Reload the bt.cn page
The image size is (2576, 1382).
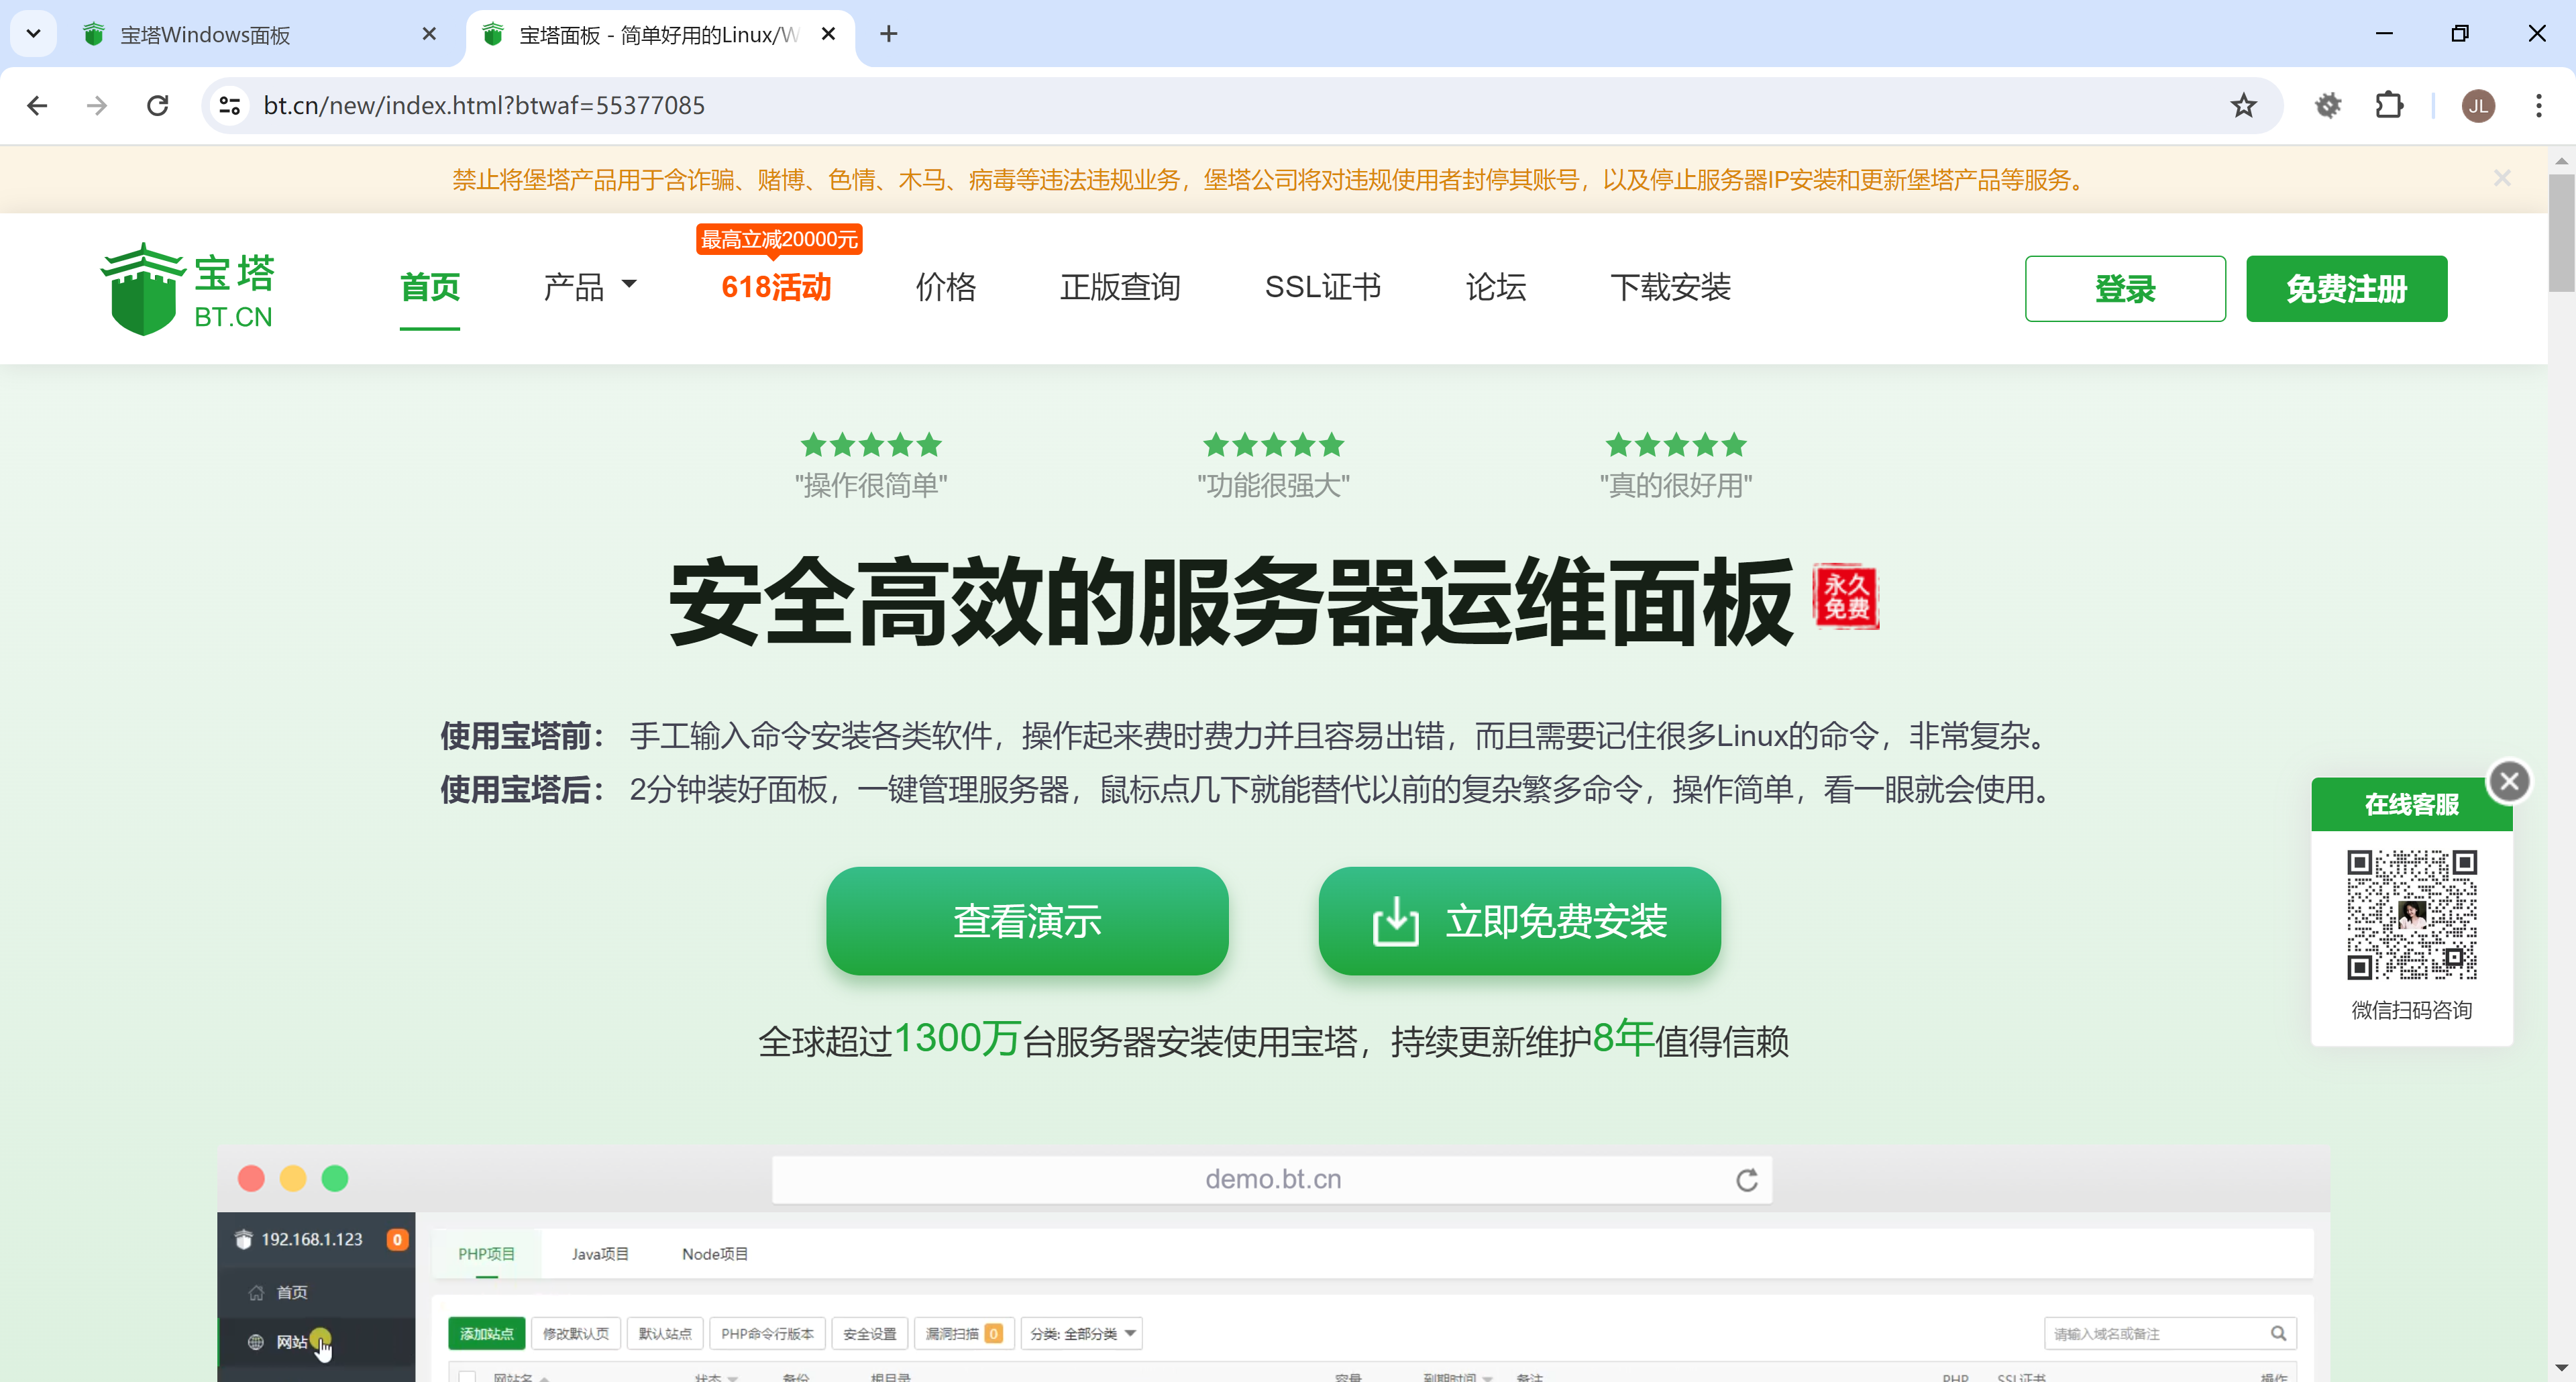click(158, 105)
